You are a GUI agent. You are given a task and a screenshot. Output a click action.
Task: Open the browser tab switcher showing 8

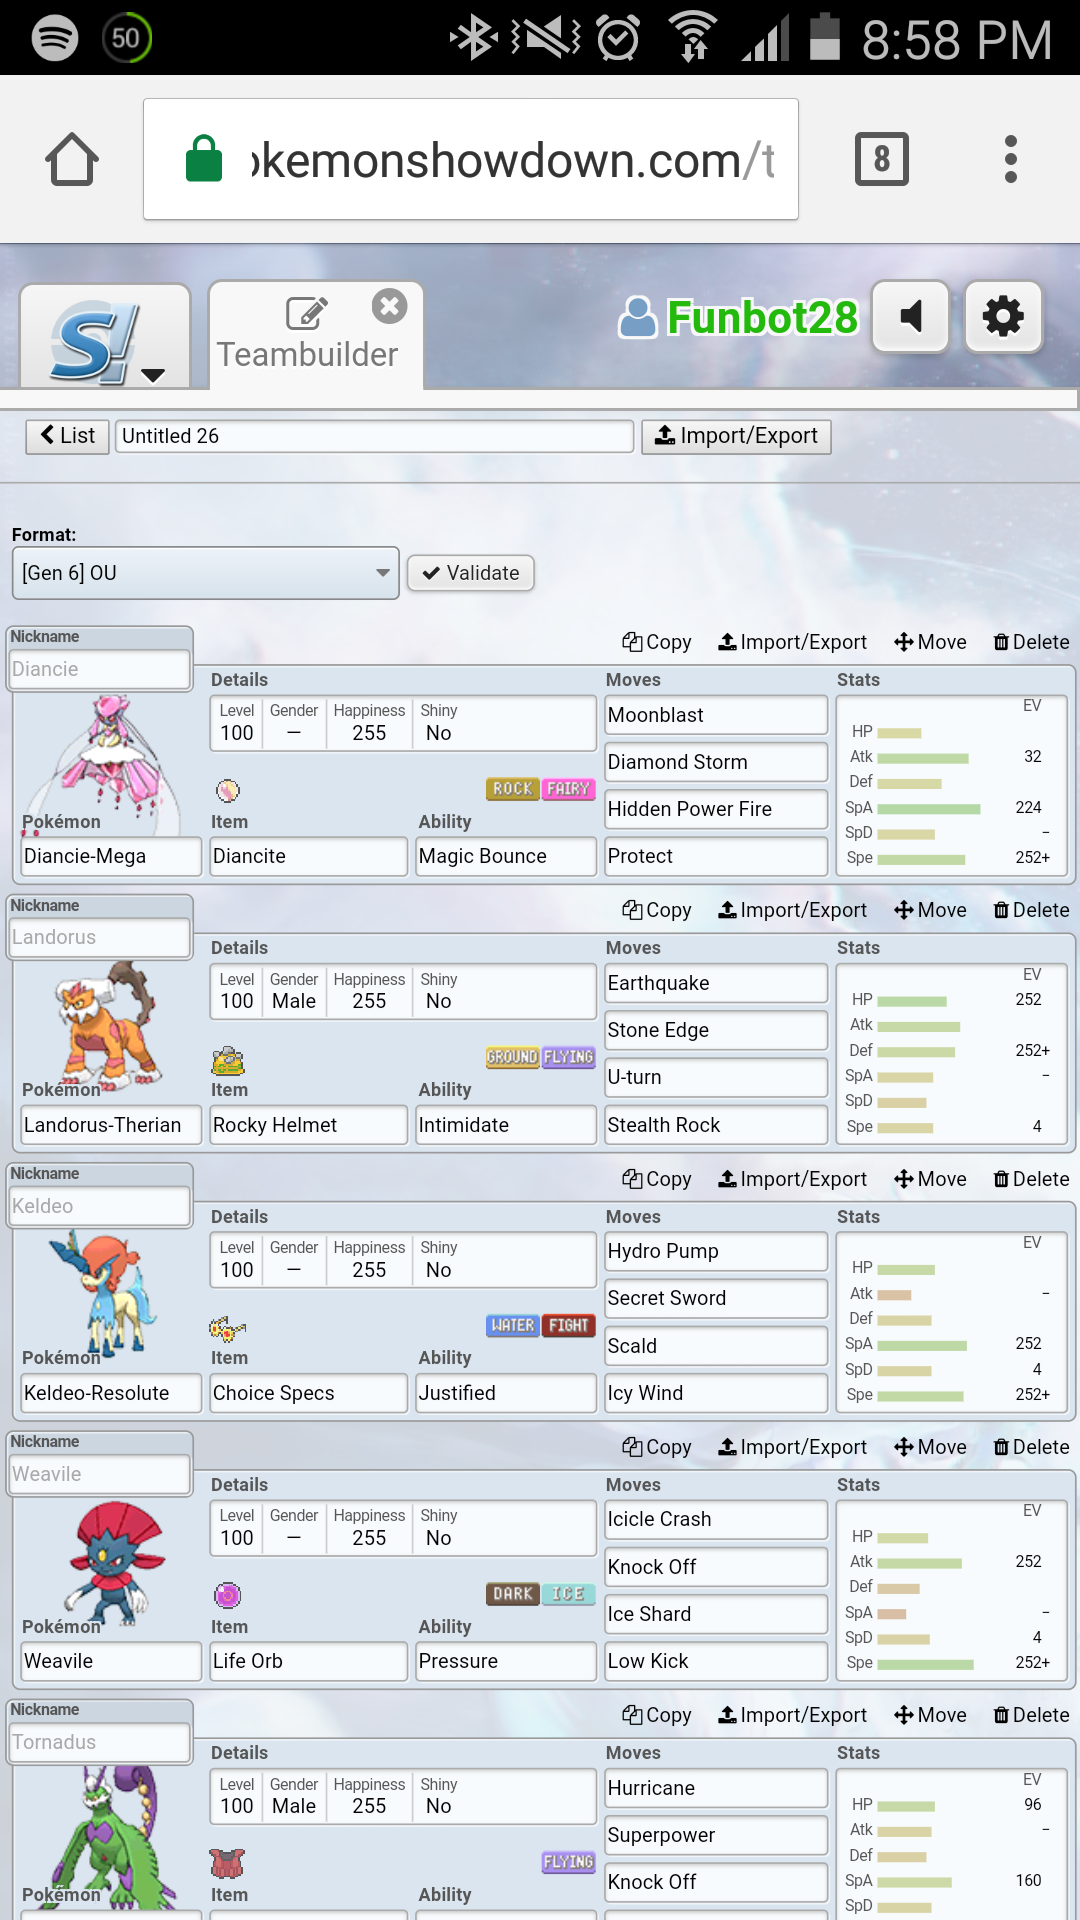tap(881, 159)
